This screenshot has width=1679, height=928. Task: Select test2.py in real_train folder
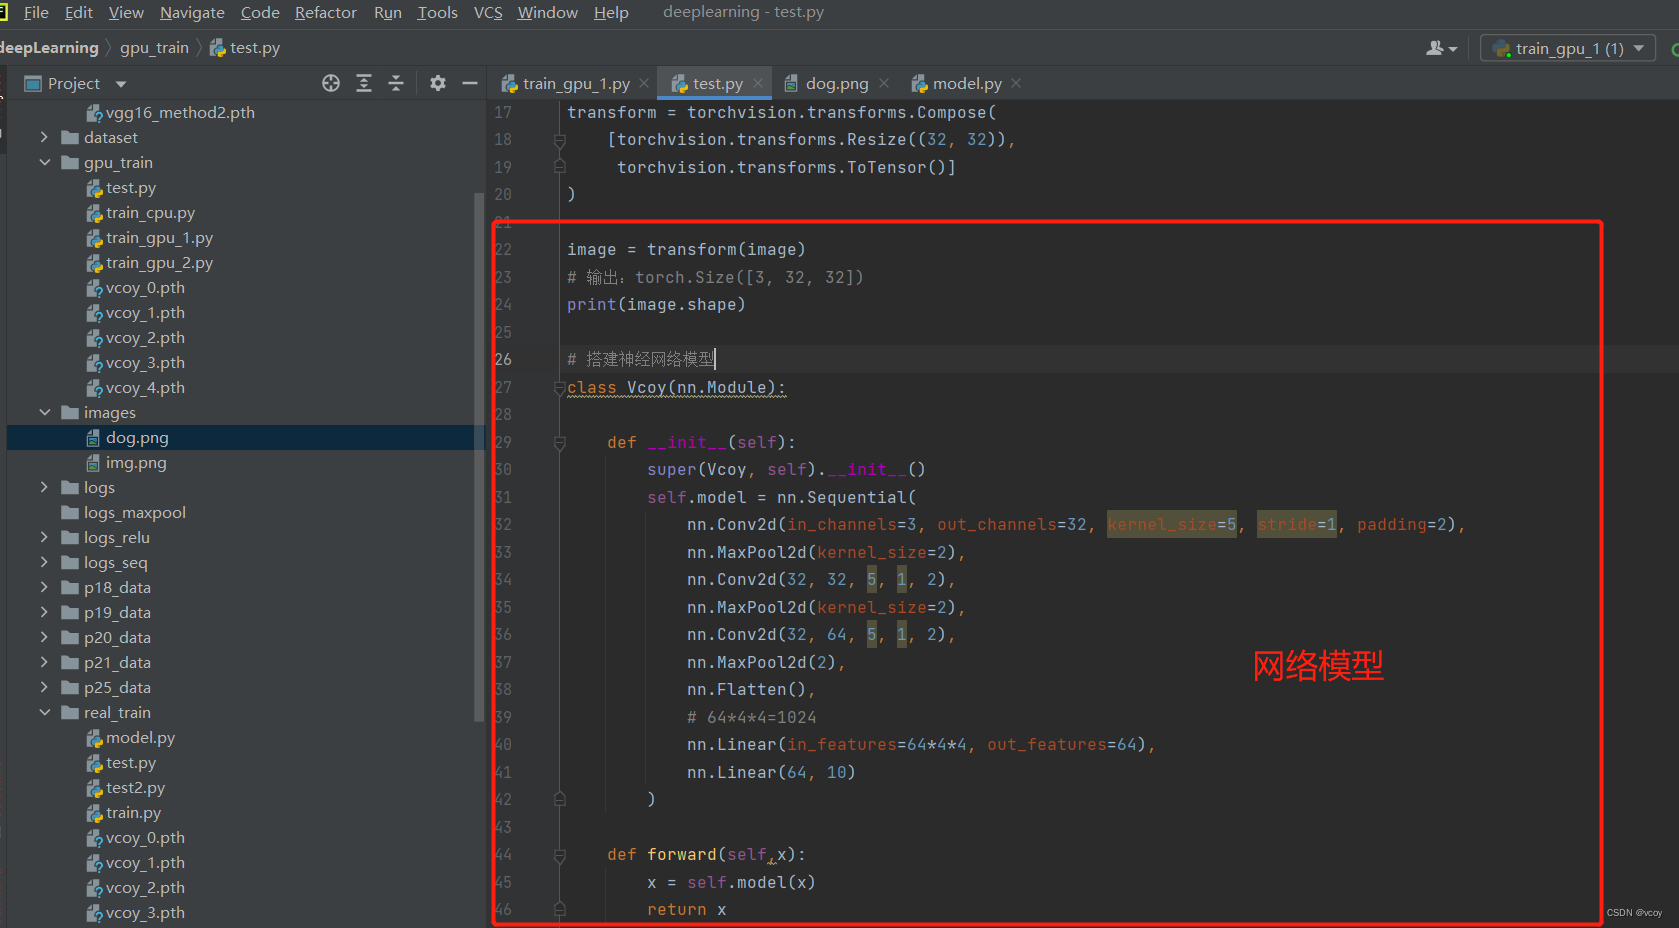(135, 787)
